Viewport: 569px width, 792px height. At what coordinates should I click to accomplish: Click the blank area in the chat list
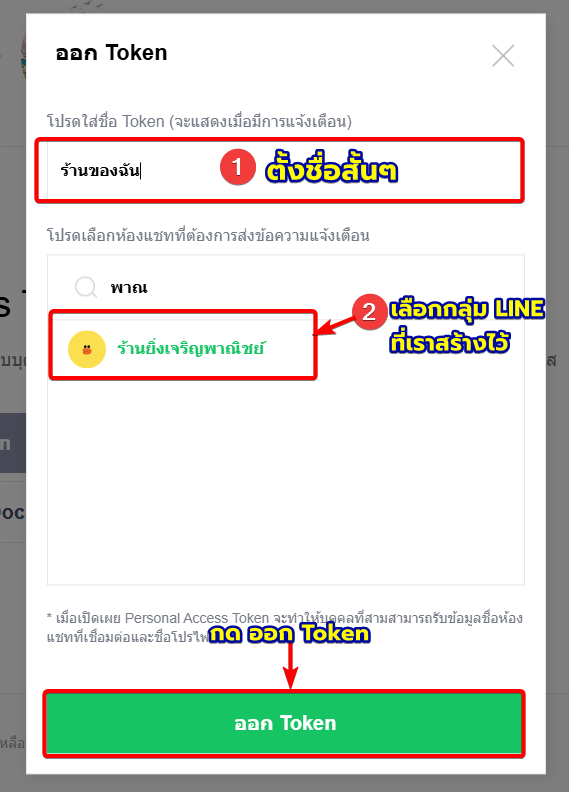[x=286, y=480]
